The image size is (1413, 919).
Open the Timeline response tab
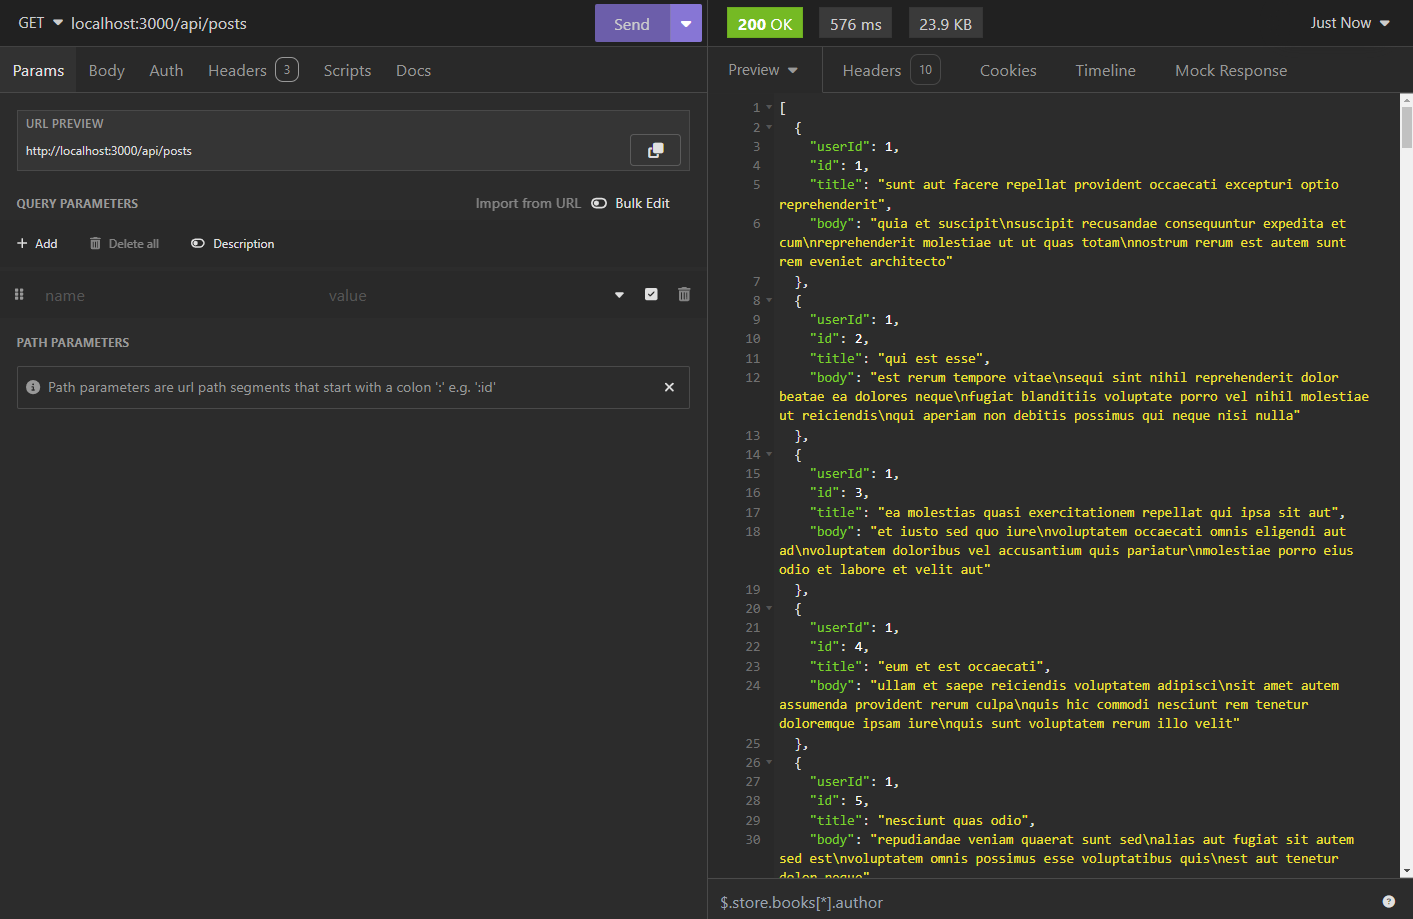(x=1105, y=70)
